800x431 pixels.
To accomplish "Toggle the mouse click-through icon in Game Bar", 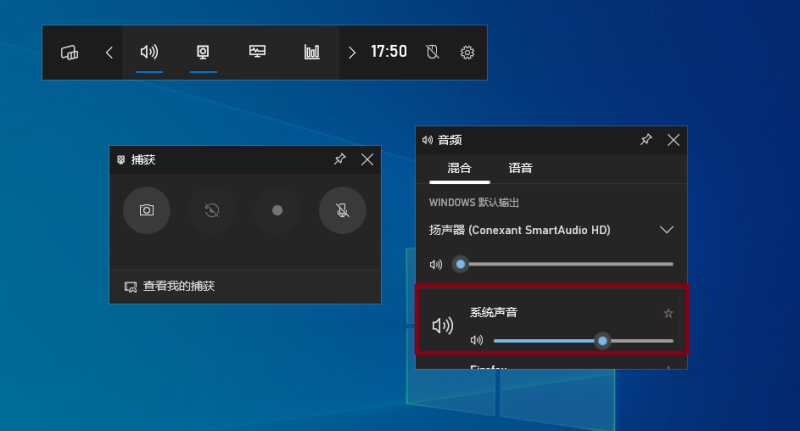I will coord(432,52).
